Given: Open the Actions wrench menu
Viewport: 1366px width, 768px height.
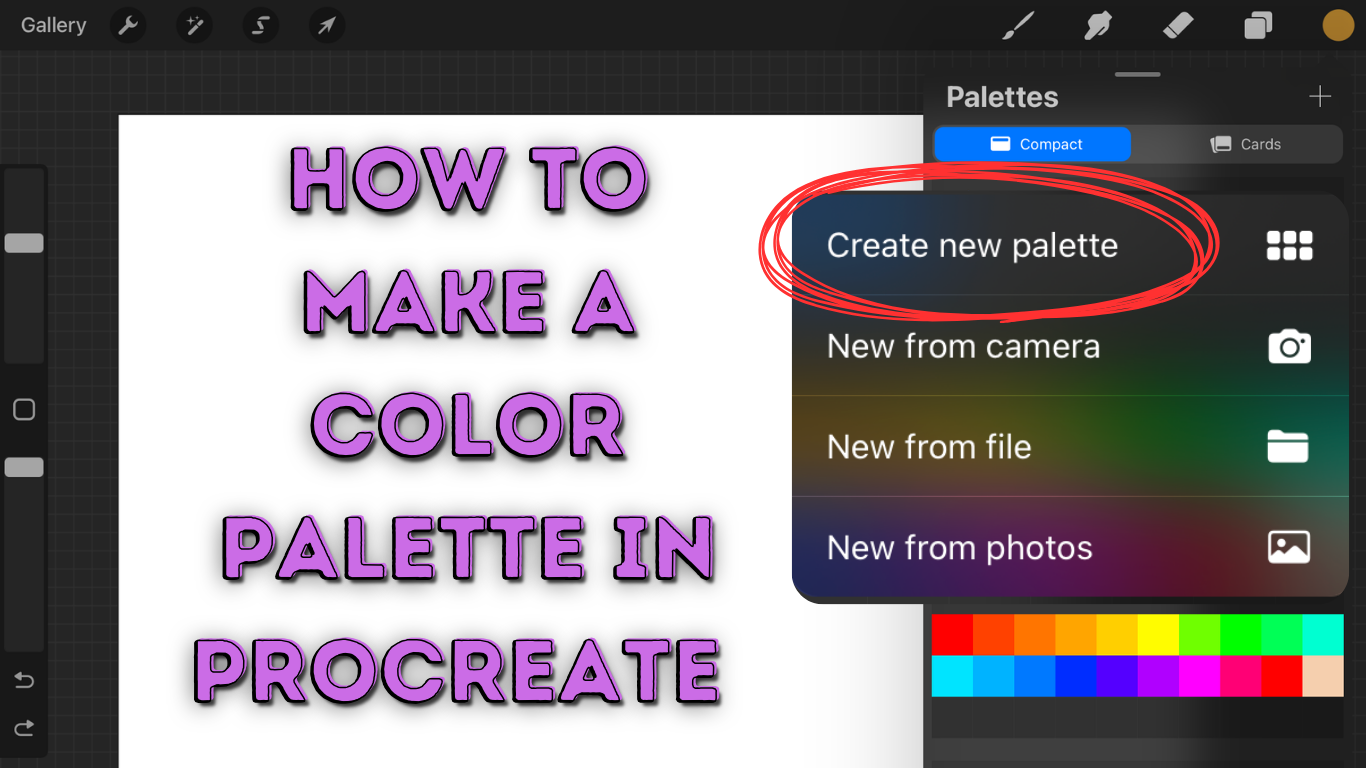Looking at the screenshot, I should click(128, 25).
